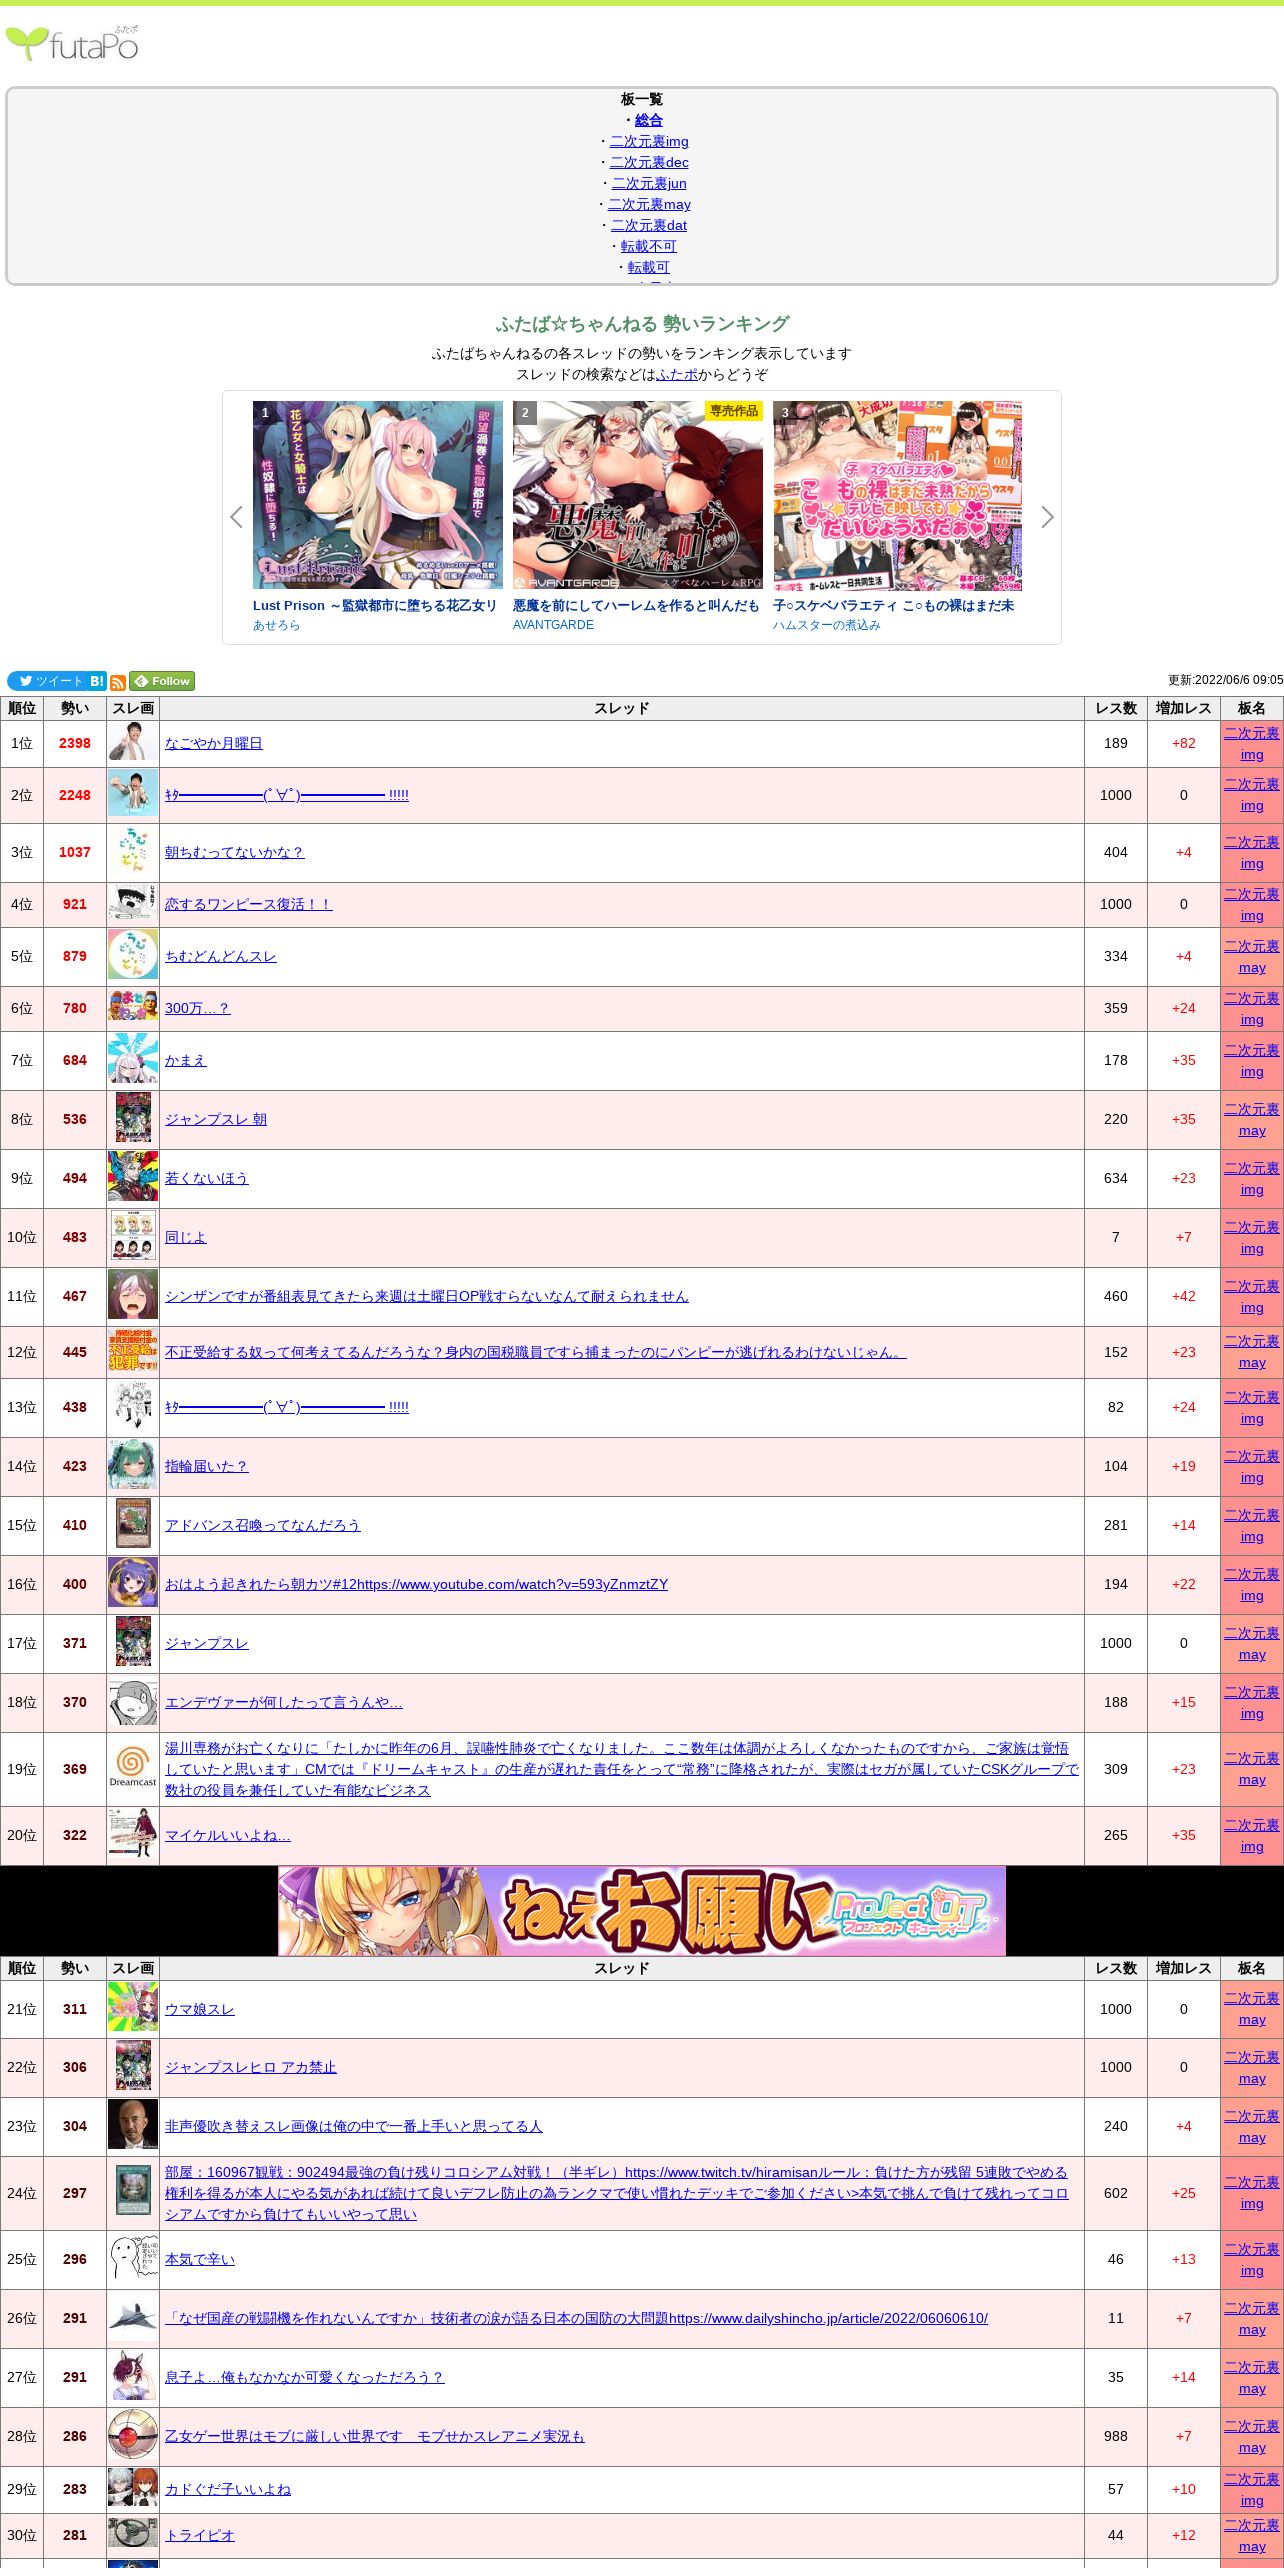Open thread link 朝ちむってないかな？
This screenshot has height=2568, width=1284.
[x=234, y=852]
